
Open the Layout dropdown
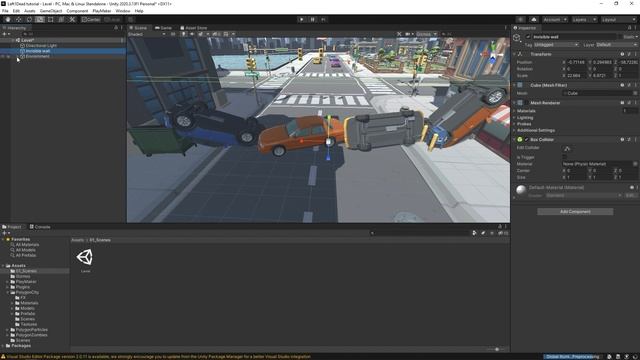coord(619,20)
